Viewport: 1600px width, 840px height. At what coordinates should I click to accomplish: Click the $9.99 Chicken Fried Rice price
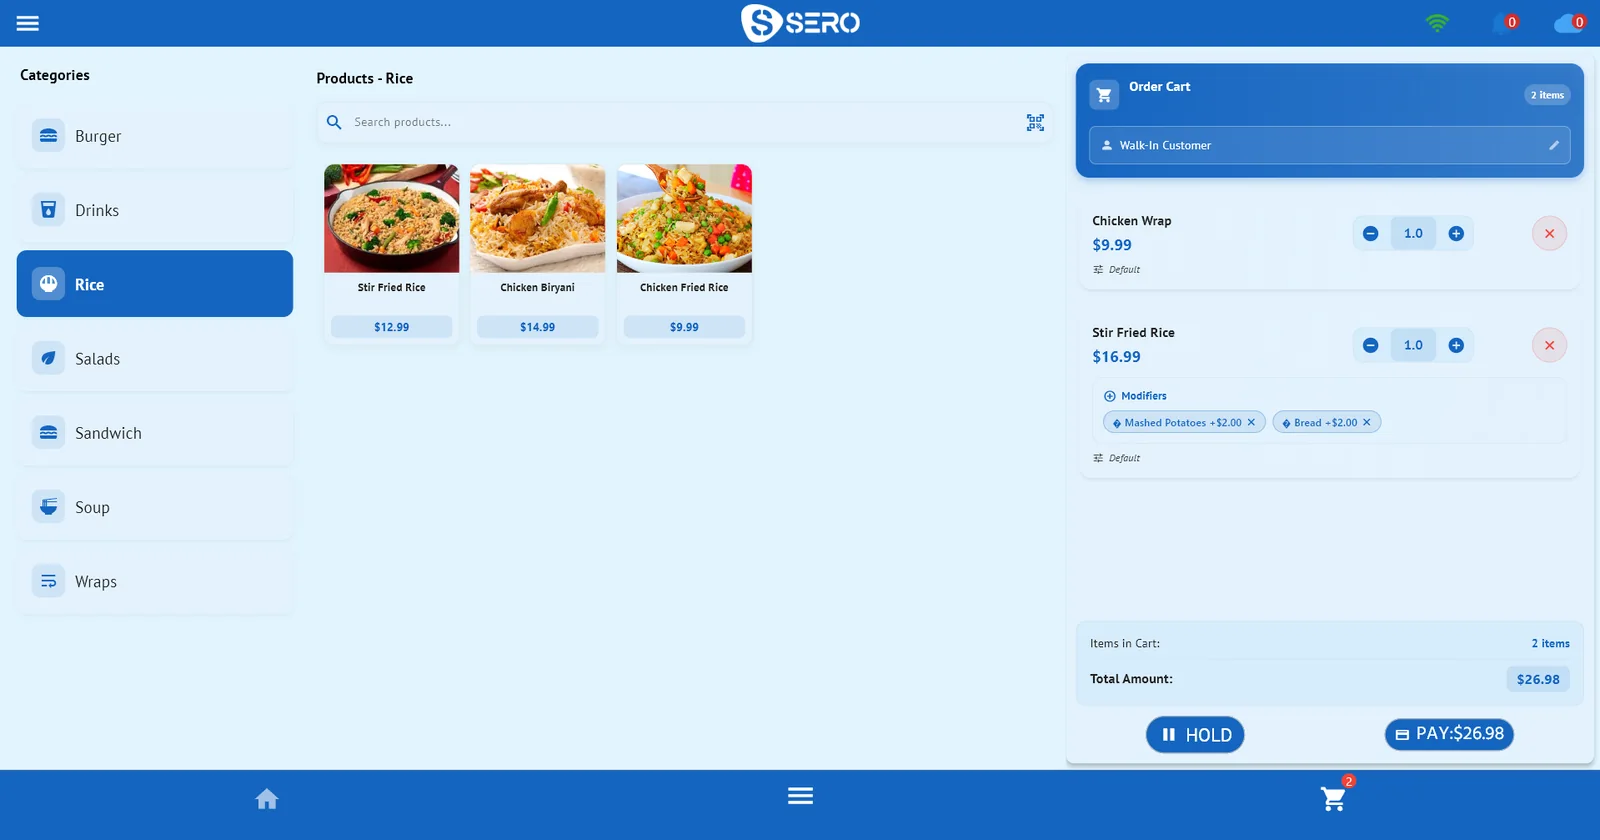click(x=684, y=327)
